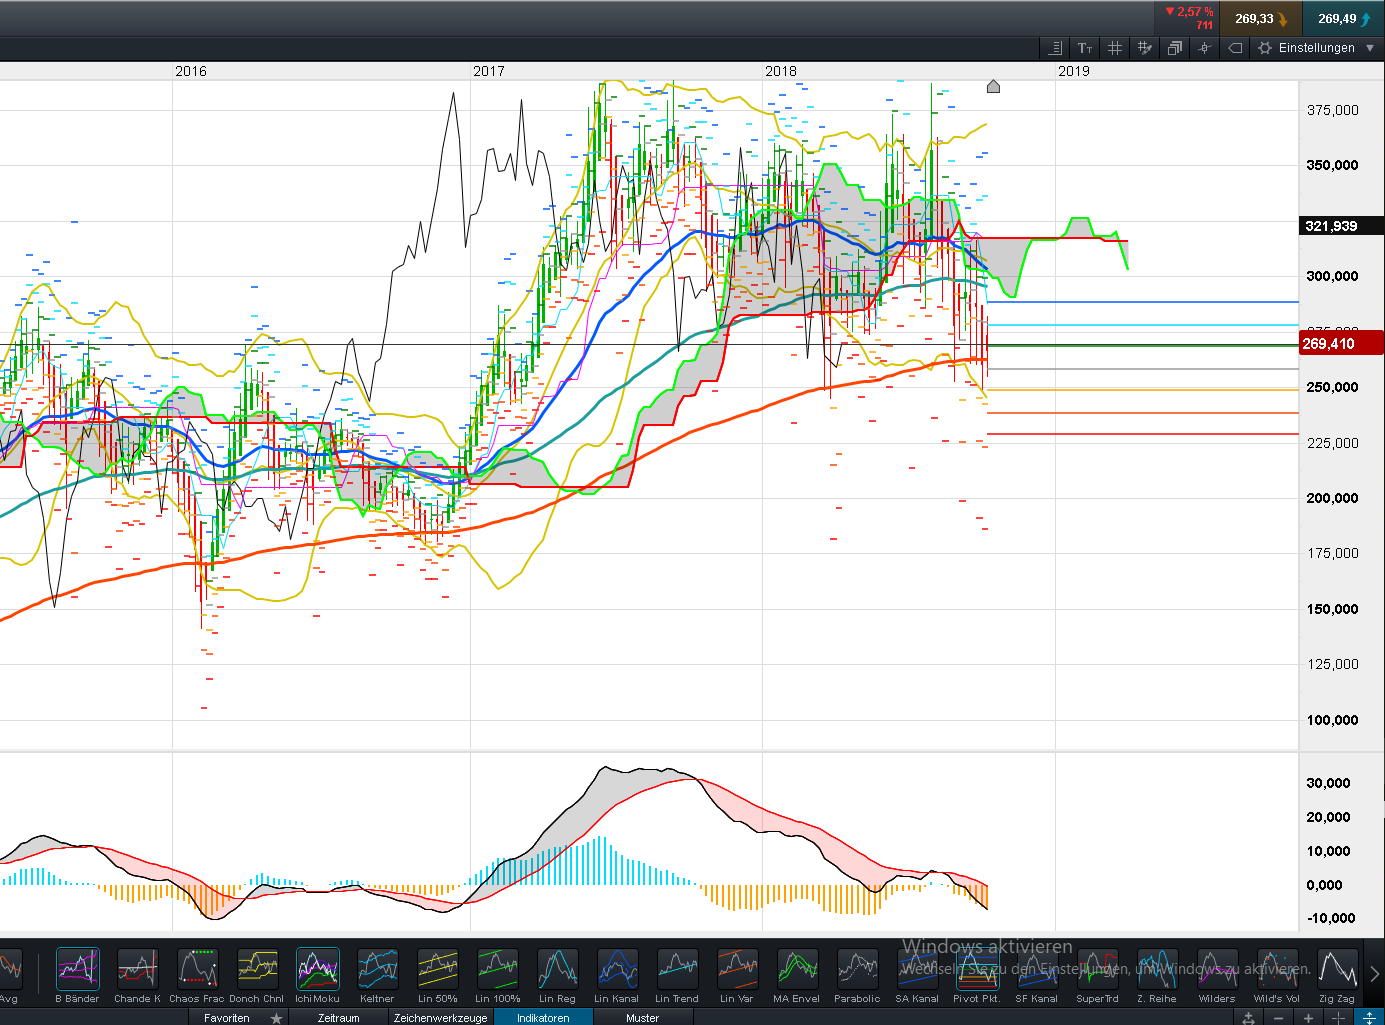Viewport: 1385px width, 1025px height.
Task: Click the grid lines icon in the toolbar
Action: (x=1115, y=48)
